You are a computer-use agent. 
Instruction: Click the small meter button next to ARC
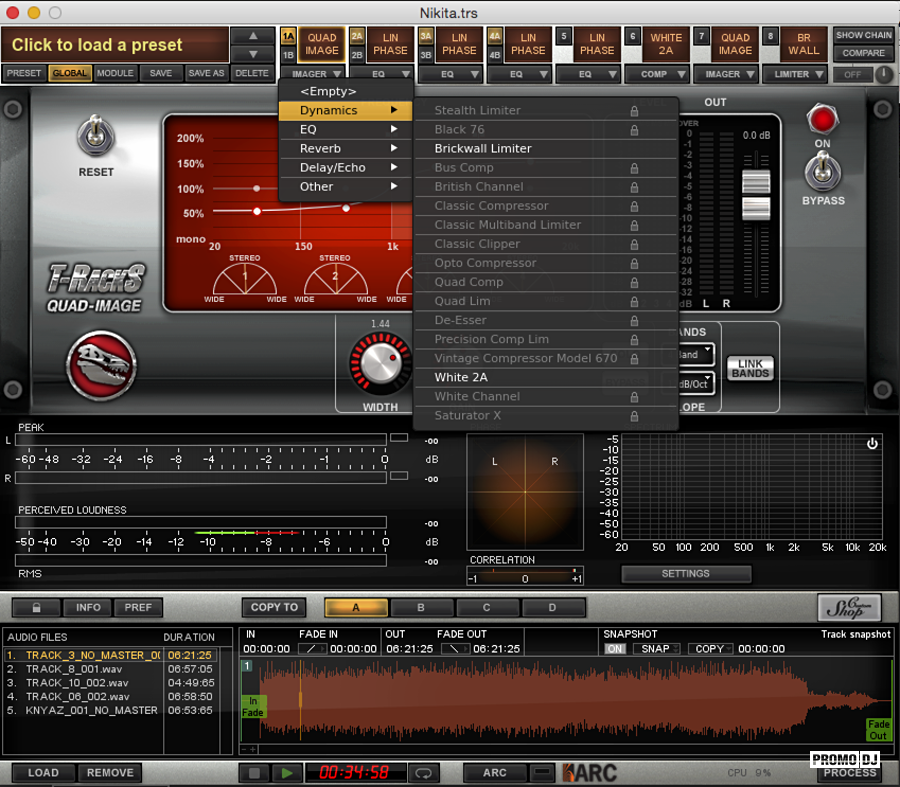542,773
